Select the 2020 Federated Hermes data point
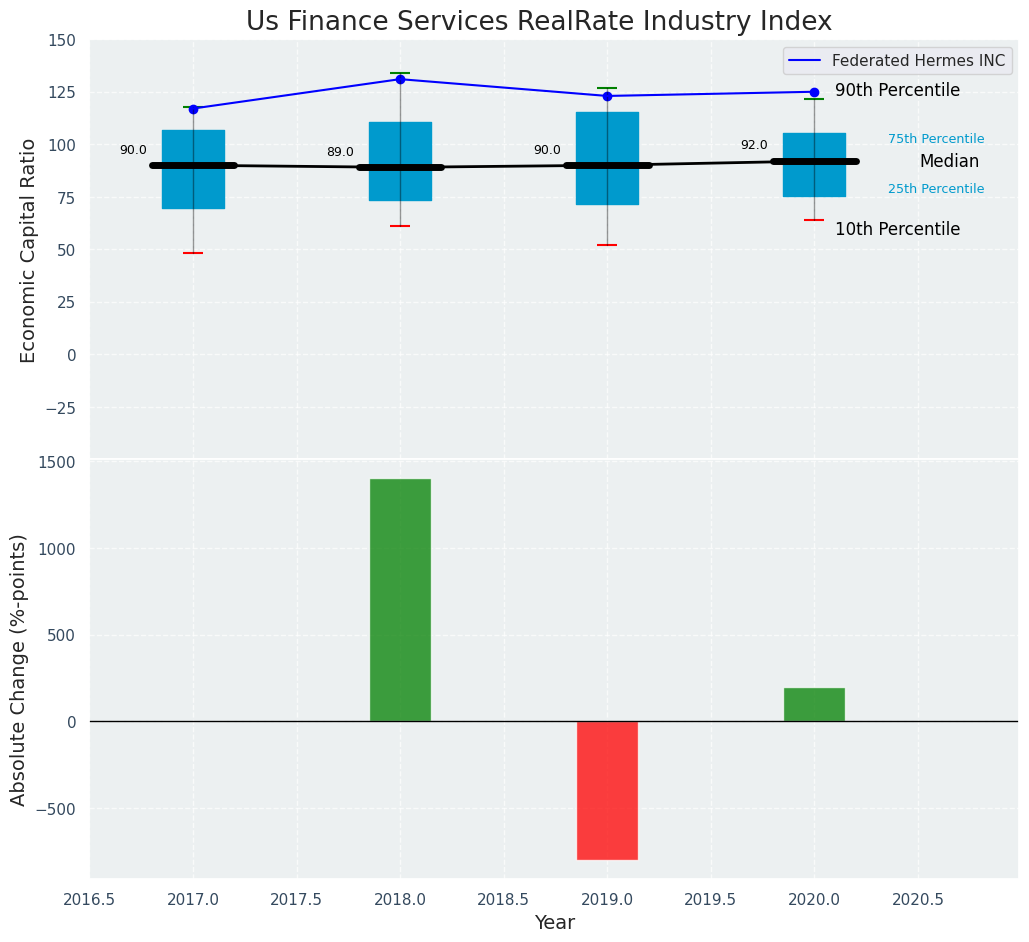1029x942 pixels. [814, 92]
